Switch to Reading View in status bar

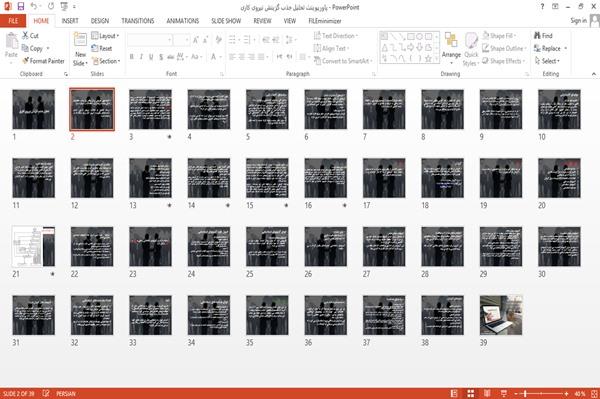[487, 394]
